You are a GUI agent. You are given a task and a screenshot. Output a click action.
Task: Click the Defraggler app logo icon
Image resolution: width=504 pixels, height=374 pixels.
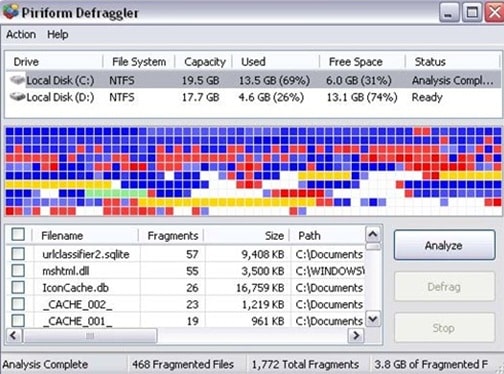coord(11,11)
